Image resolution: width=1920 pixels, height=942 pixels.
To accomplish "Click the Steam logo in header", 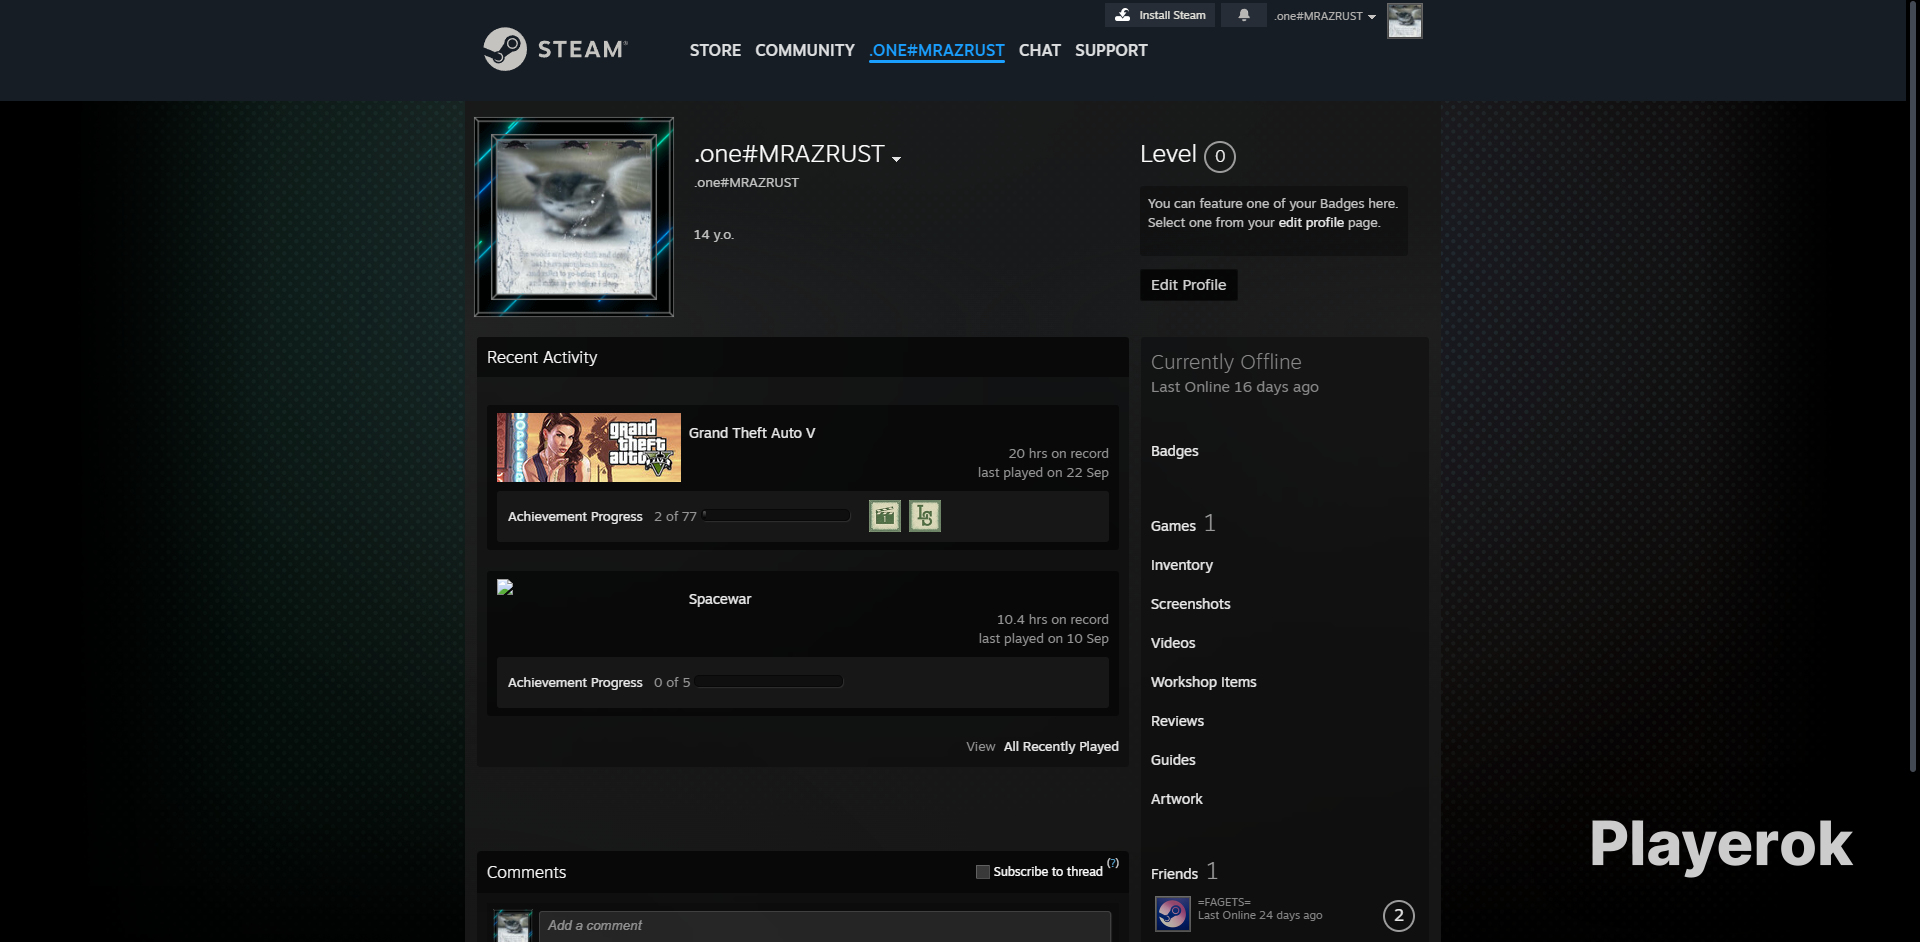I will tap(555, 49).
